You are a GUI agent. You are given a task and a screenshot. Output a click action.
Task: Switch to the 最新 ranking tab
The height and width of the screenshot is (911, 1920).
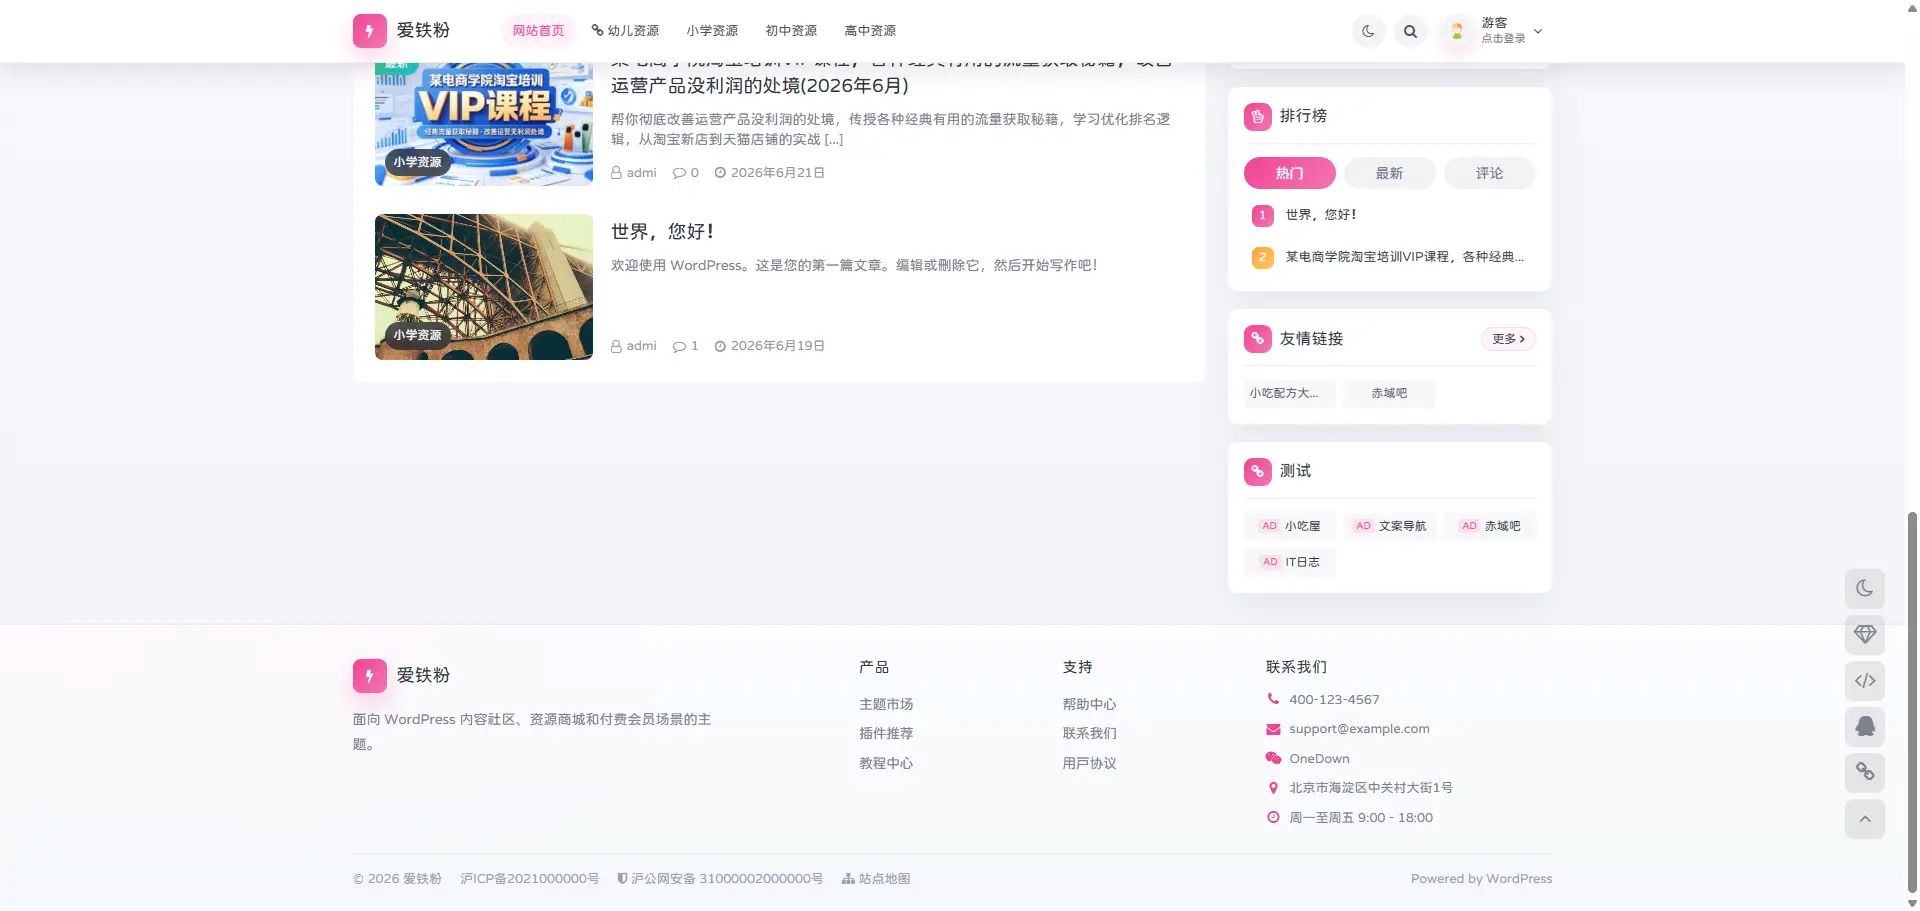point(1389,173)
